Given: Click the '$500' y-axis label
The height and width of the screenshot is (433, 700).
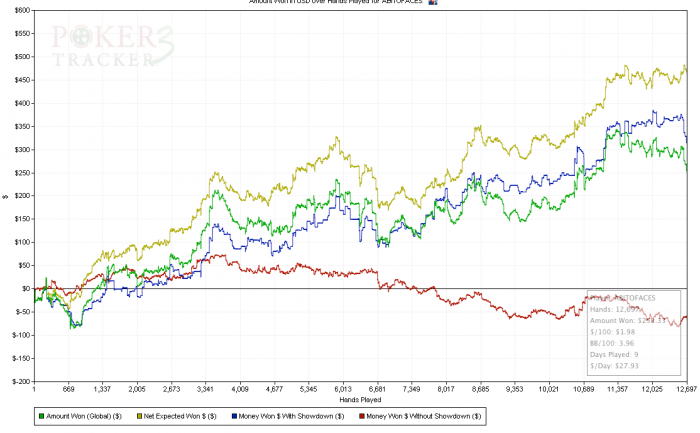Looking at the screenshot, I should coord(22,57).
